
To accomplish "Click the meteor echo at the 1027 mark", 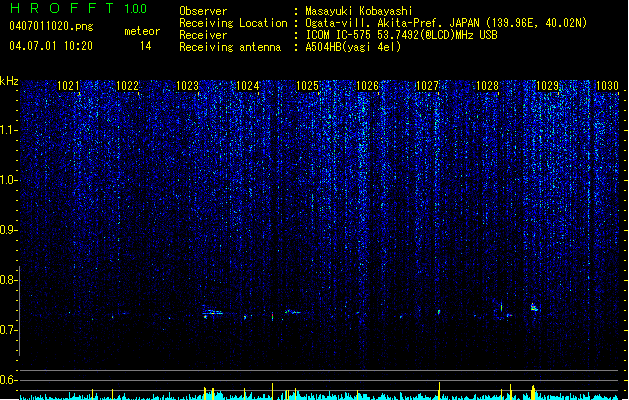I will point(439,312).
